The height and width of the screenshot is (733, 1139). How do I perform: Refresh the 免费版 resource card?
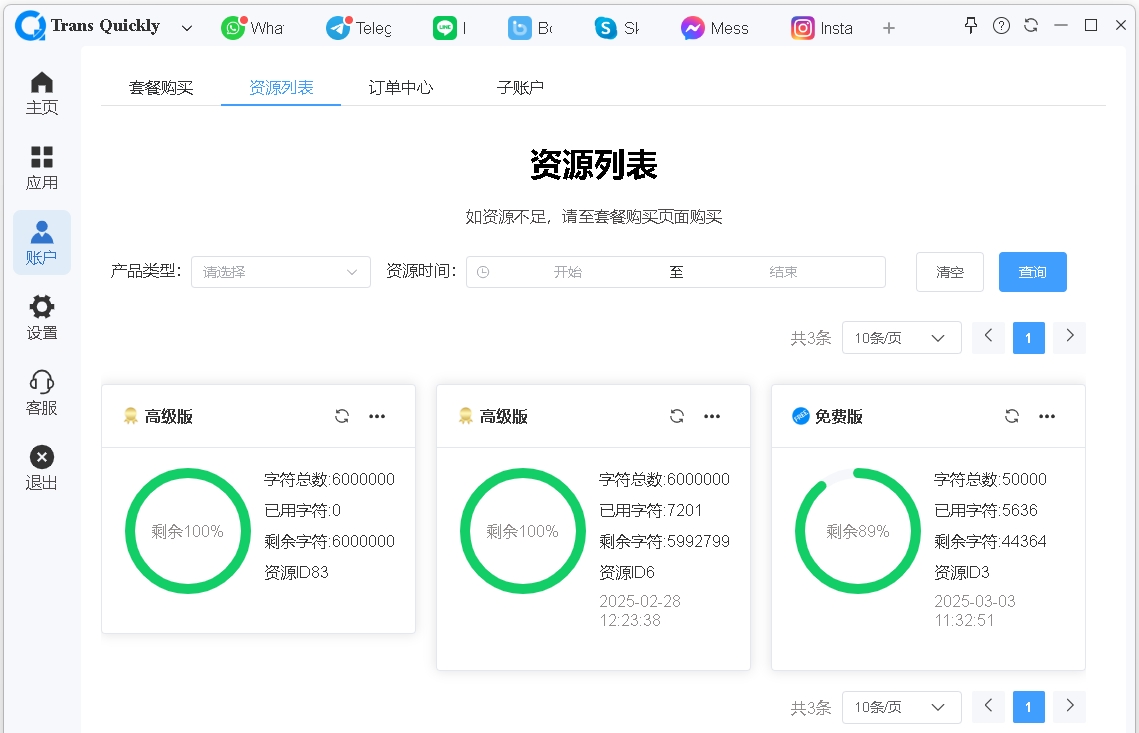(1012, 416)
